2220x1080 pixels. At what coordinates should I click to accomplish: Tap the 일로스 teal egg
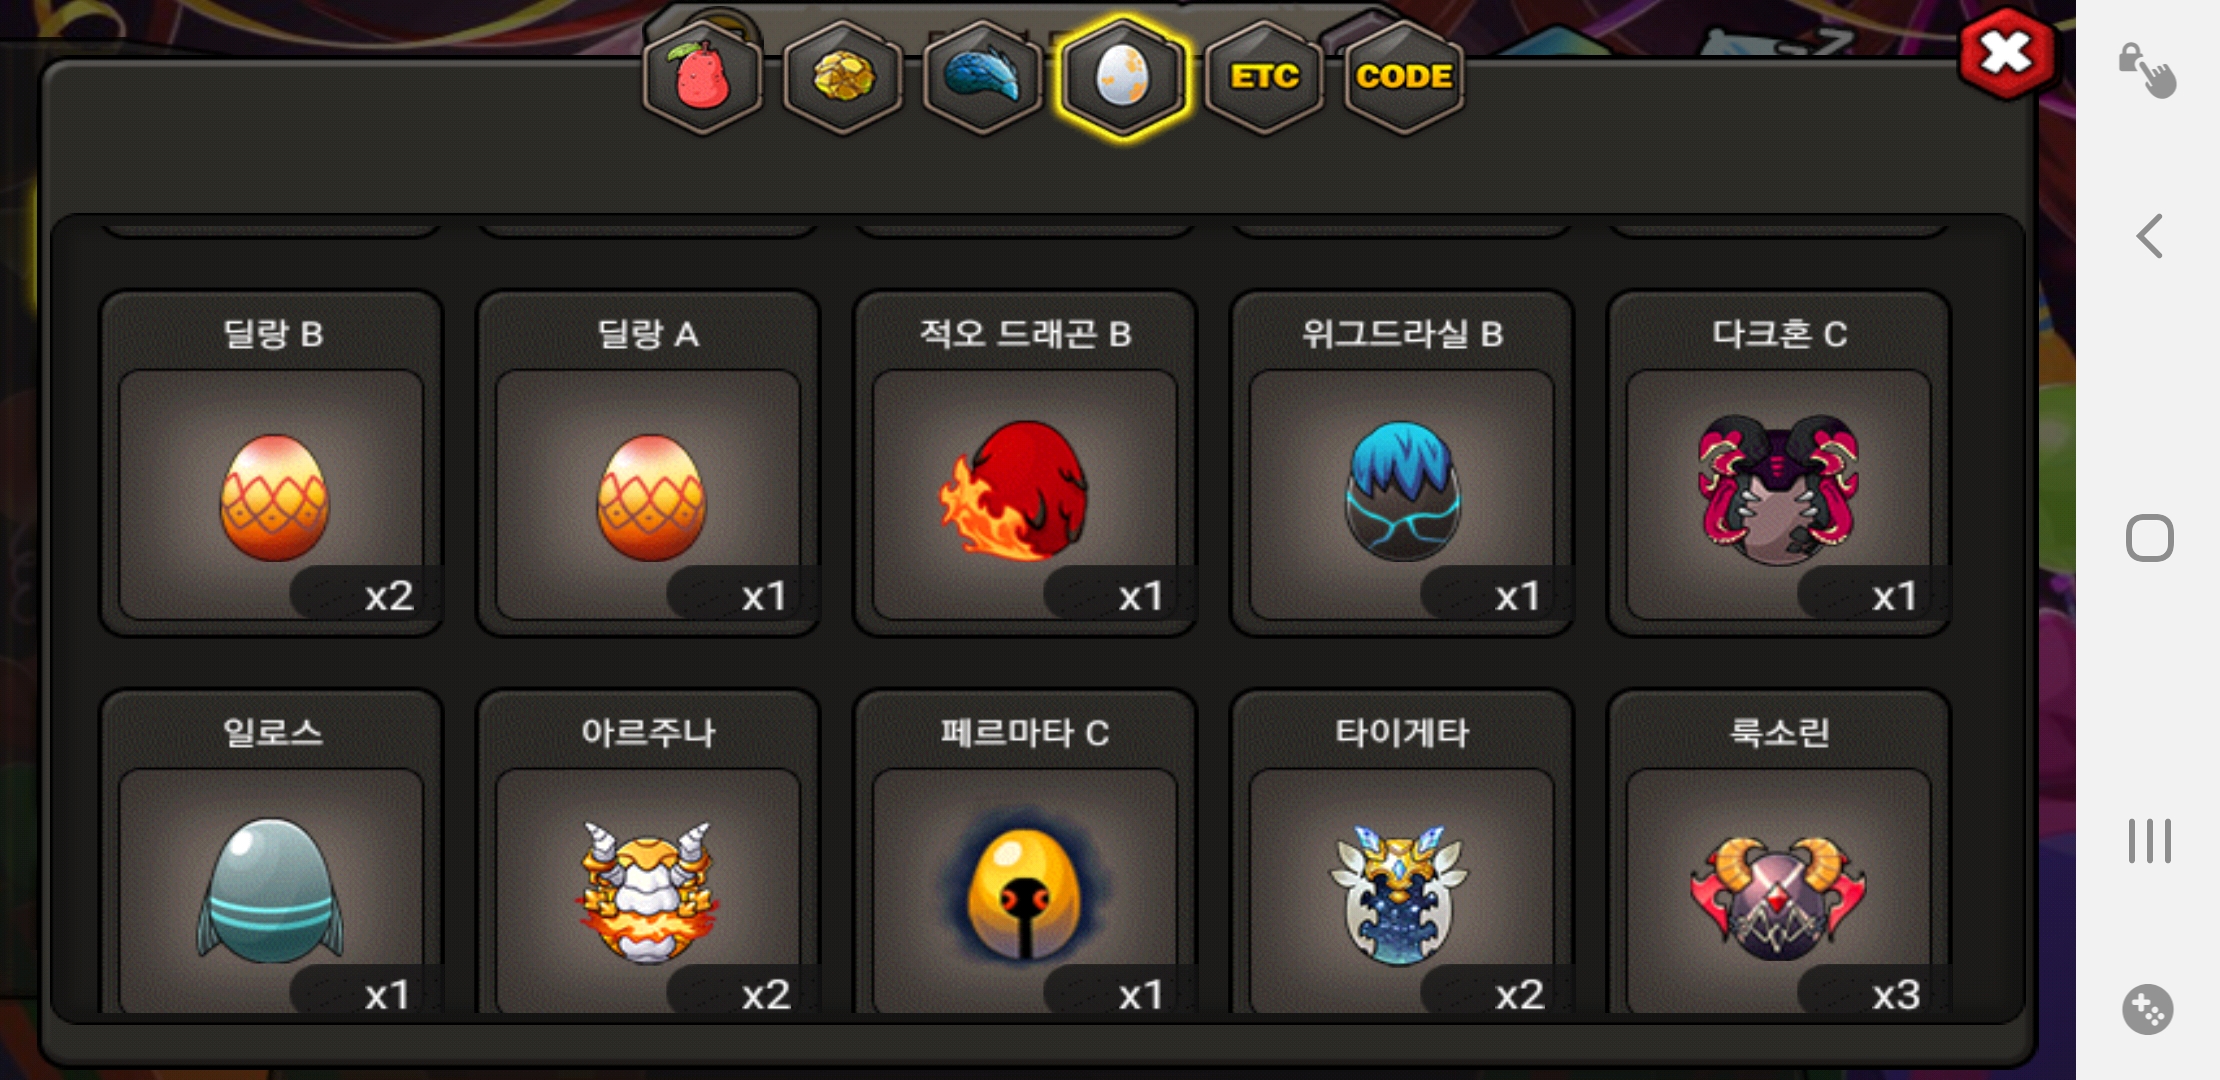click(271, 852)
